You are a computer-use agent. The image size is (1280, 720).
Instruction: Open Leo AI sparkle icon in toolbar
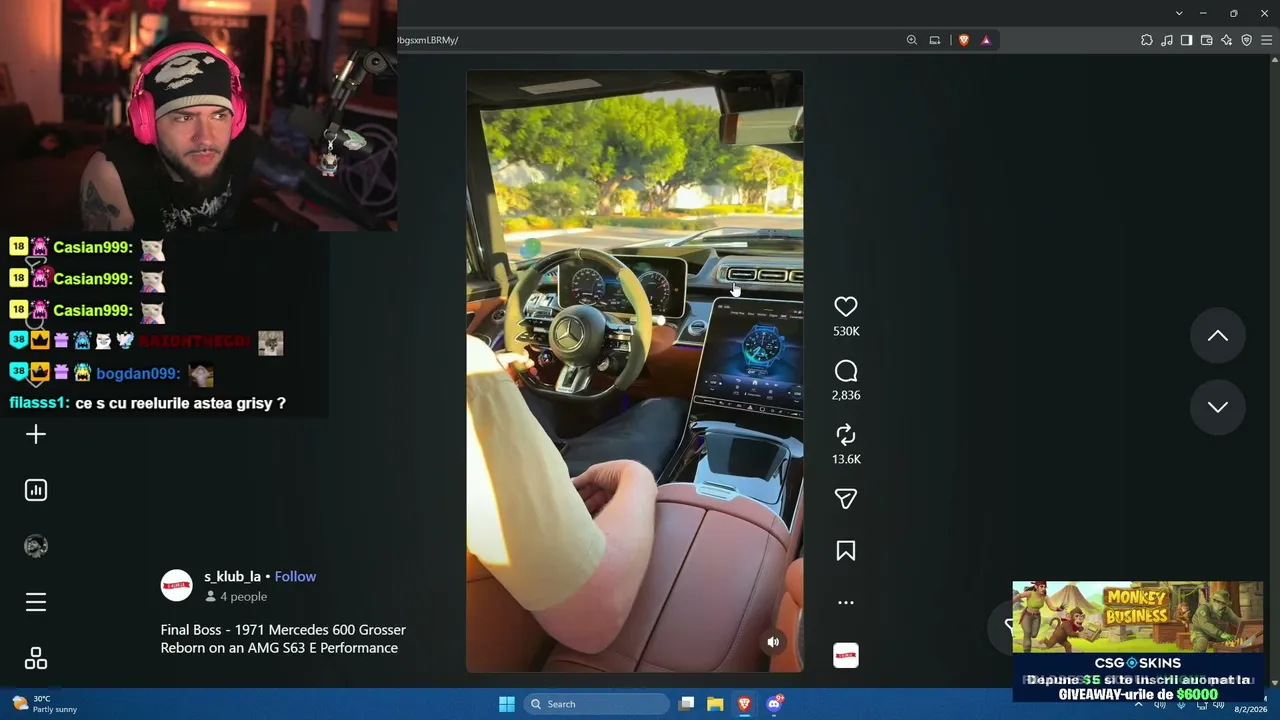tap(1227, 40)
